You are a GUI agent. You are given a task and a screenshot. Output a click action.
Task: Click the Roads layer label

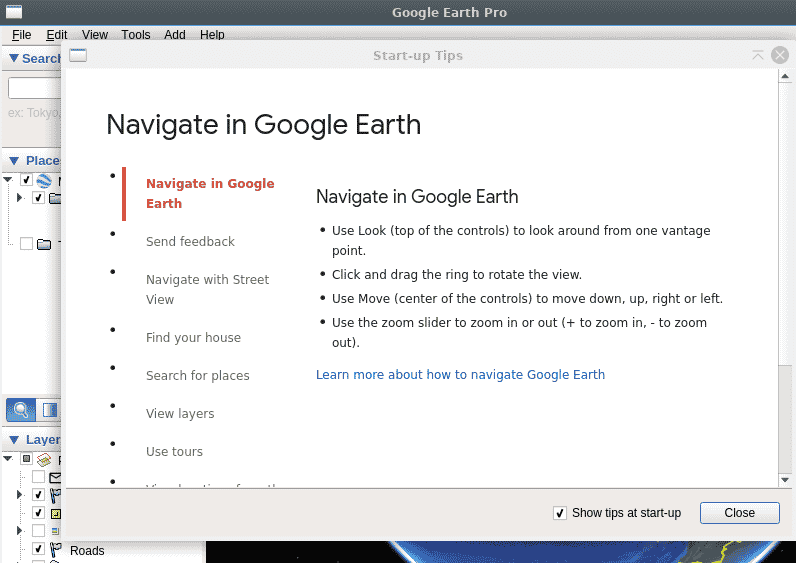(x=87, y=551)
